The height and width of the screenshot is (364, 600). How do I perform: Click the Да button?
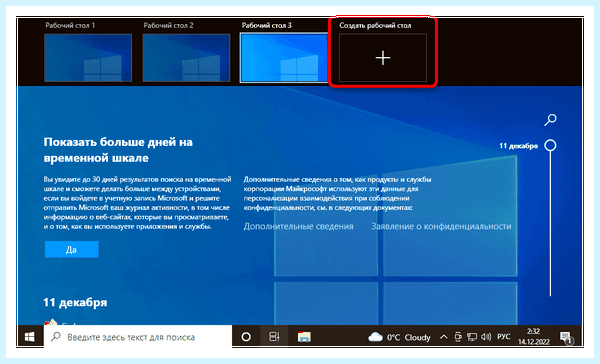(x=72, y=250)
